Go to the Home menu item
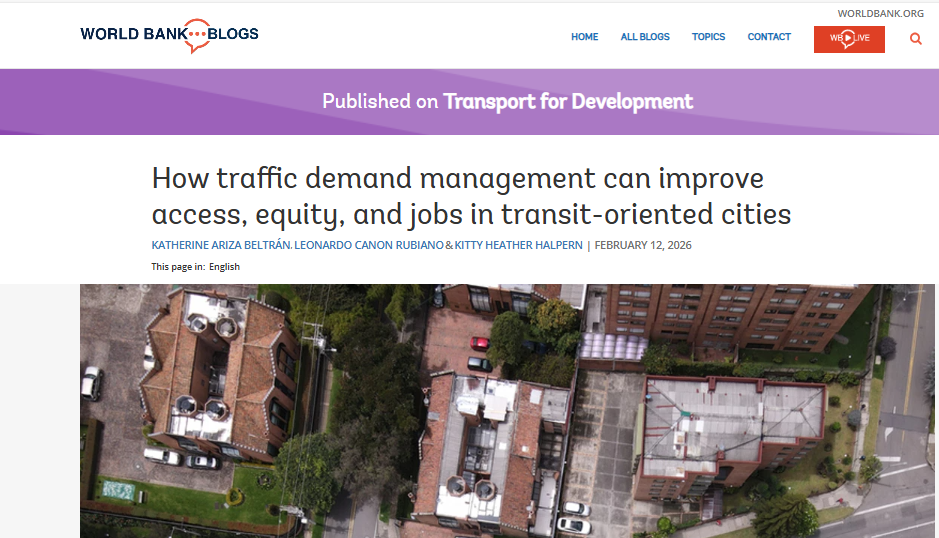This screenshot has height=538, width=939. [x=584, y=37]
